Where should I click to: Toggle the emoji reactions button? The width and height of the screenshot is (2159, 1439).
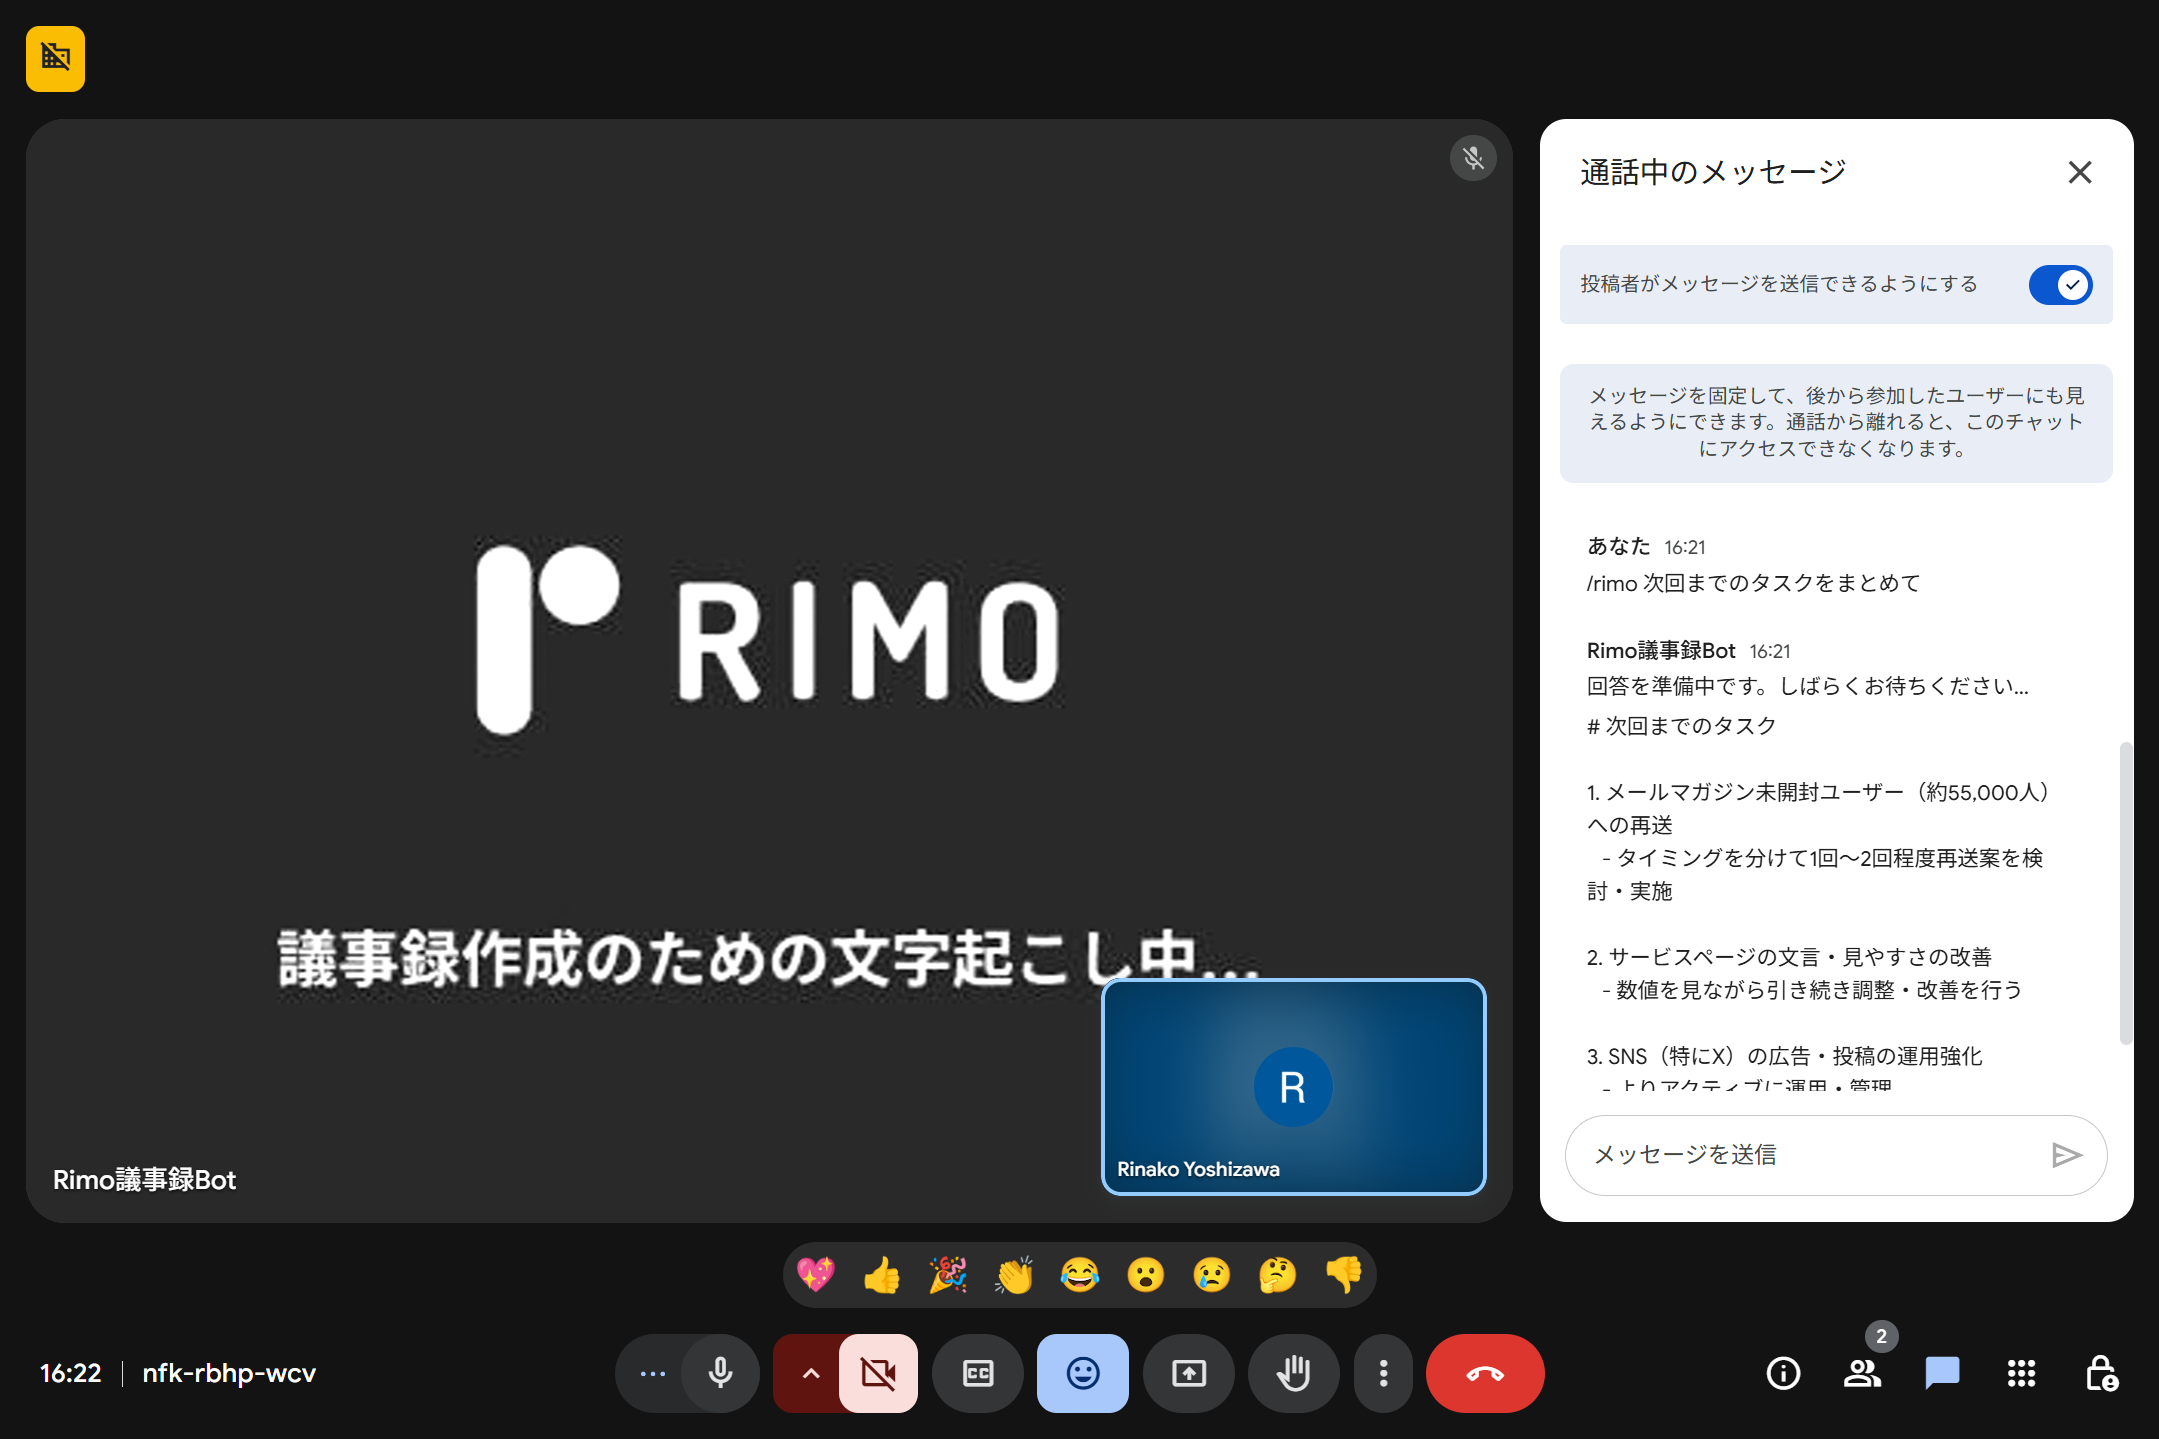click(x=1082, y=1373)
